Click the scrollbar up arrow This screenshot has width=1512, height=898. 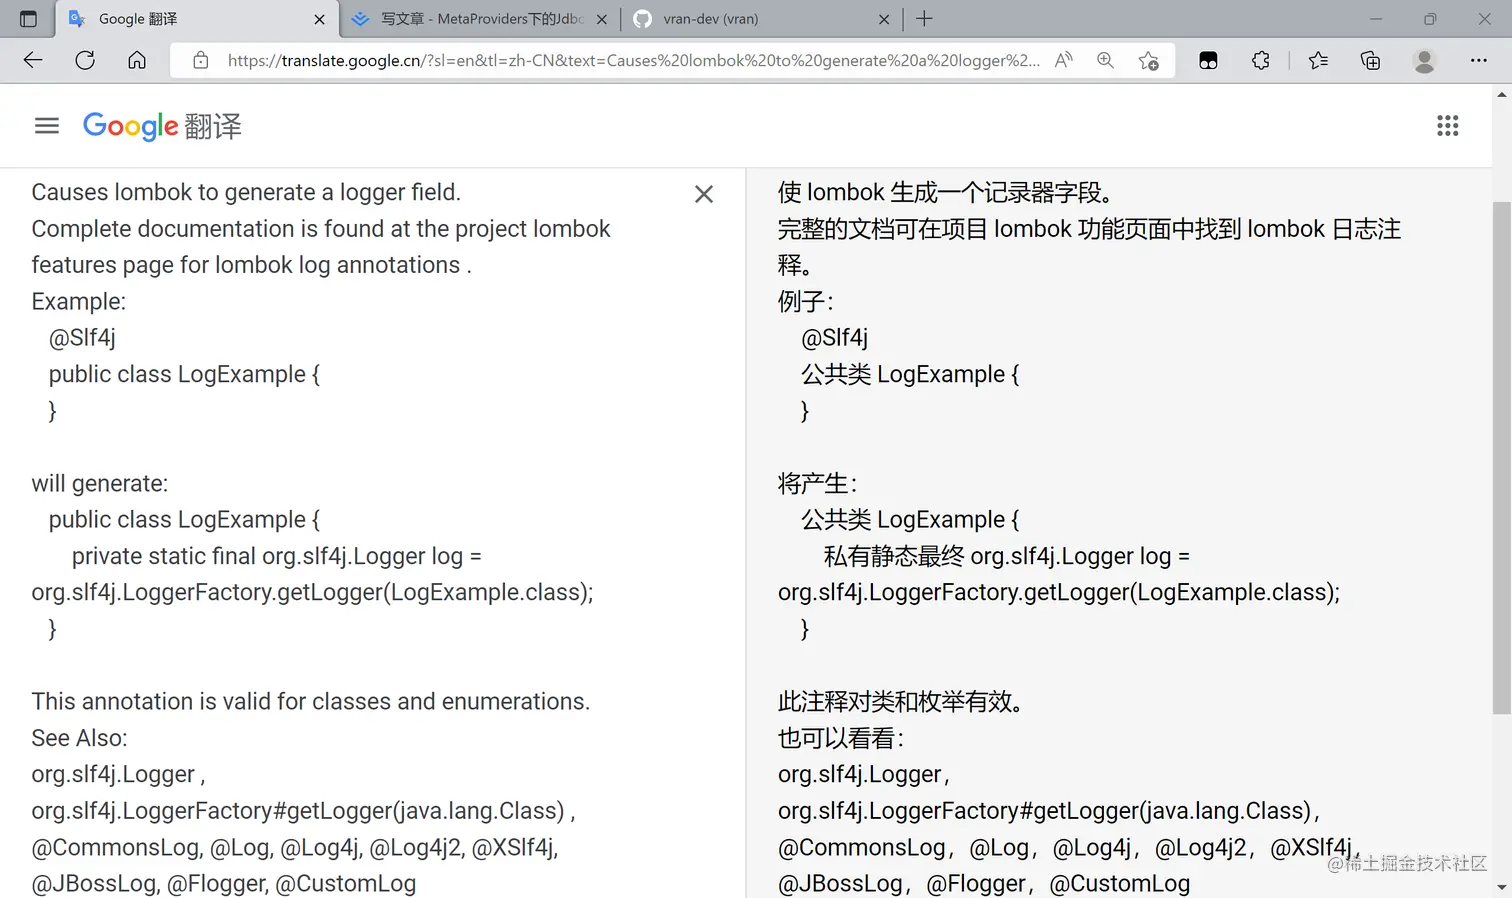1501,94
